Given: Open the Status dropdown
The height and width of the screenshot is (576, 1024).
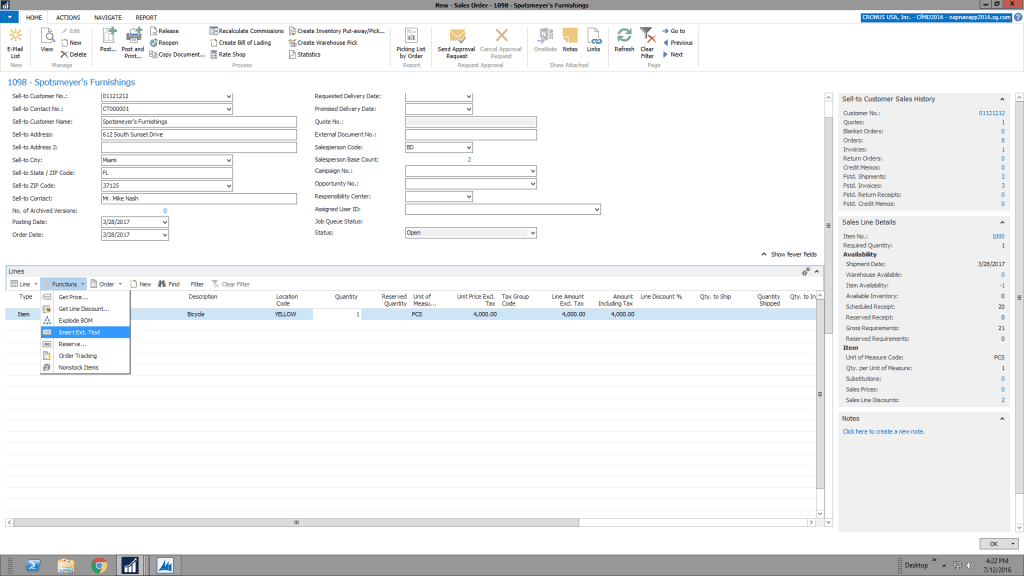Looking at the screenshot, I should pos(532,233).
